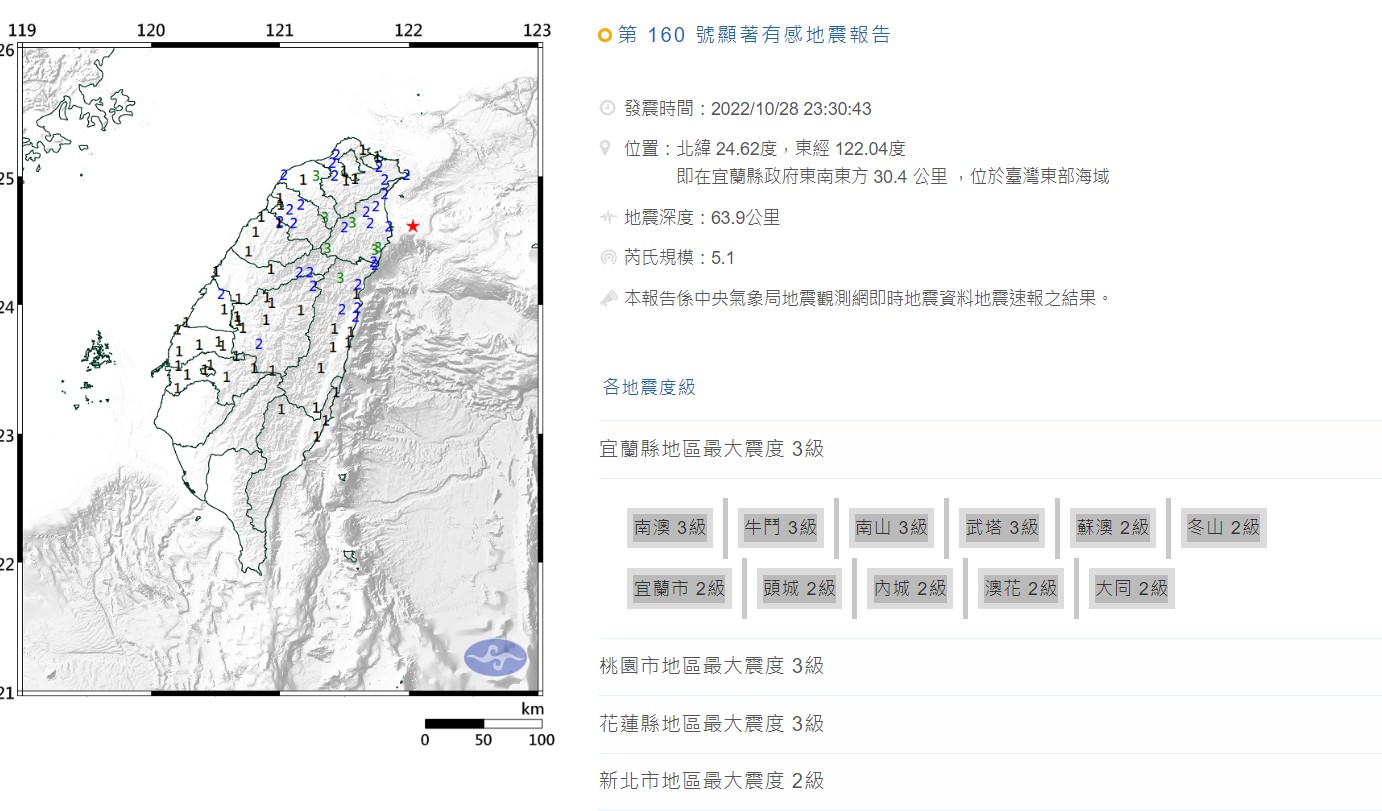Click the 芮氏規模：5.1 text
The width and height of the screenshot is (1382, 811).
pyautogui.click(x=679, y=257)
